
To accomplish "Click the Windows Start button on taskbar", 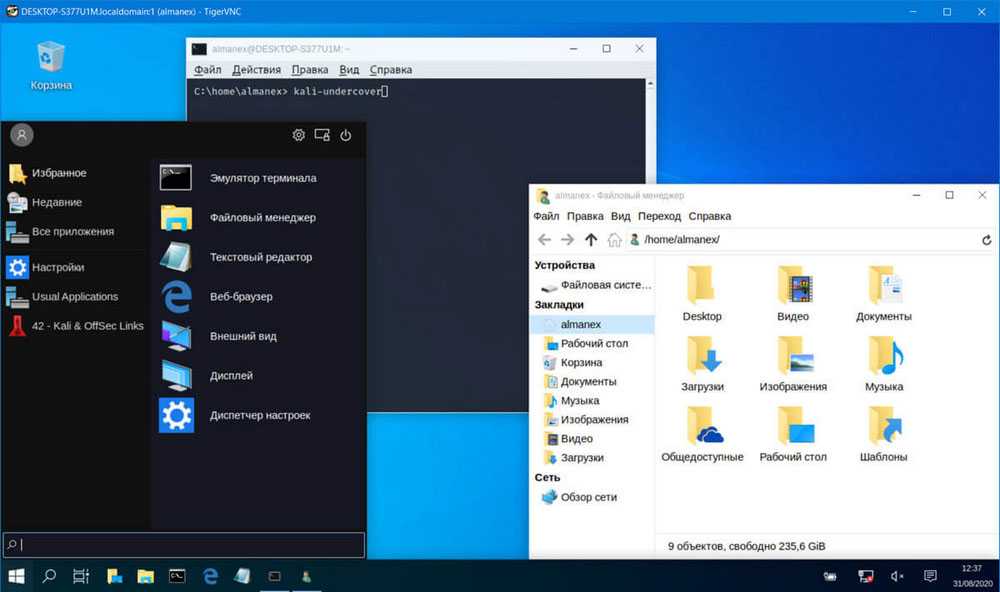I will 17,576.
